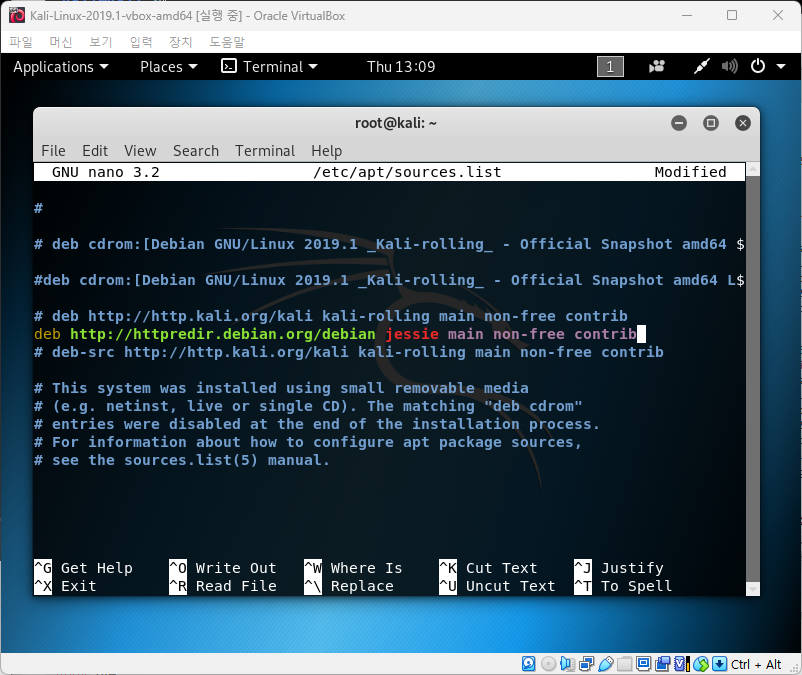This screenshot has height=675, width=802.
Task: Click the power icon in Kali top panel
Action: tap(758, 66)
